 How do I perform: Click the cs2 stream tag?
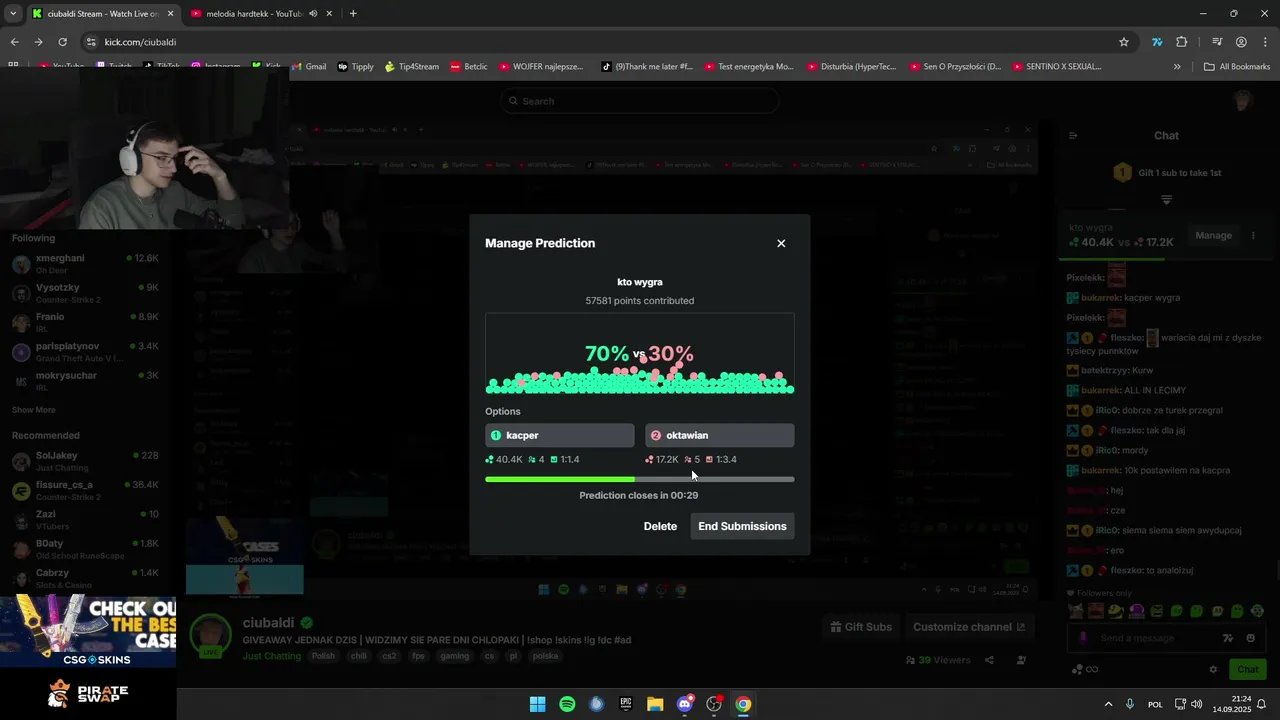389,656
